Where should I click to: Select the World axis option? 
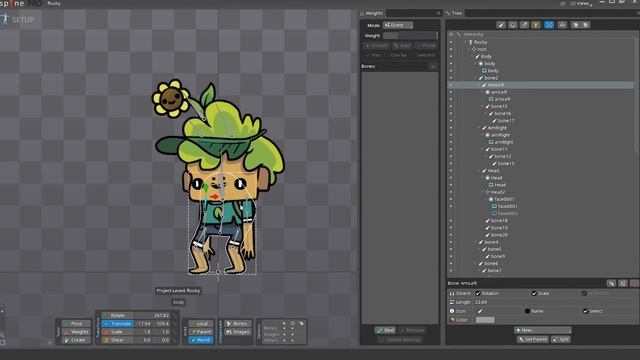click(201, 340)
